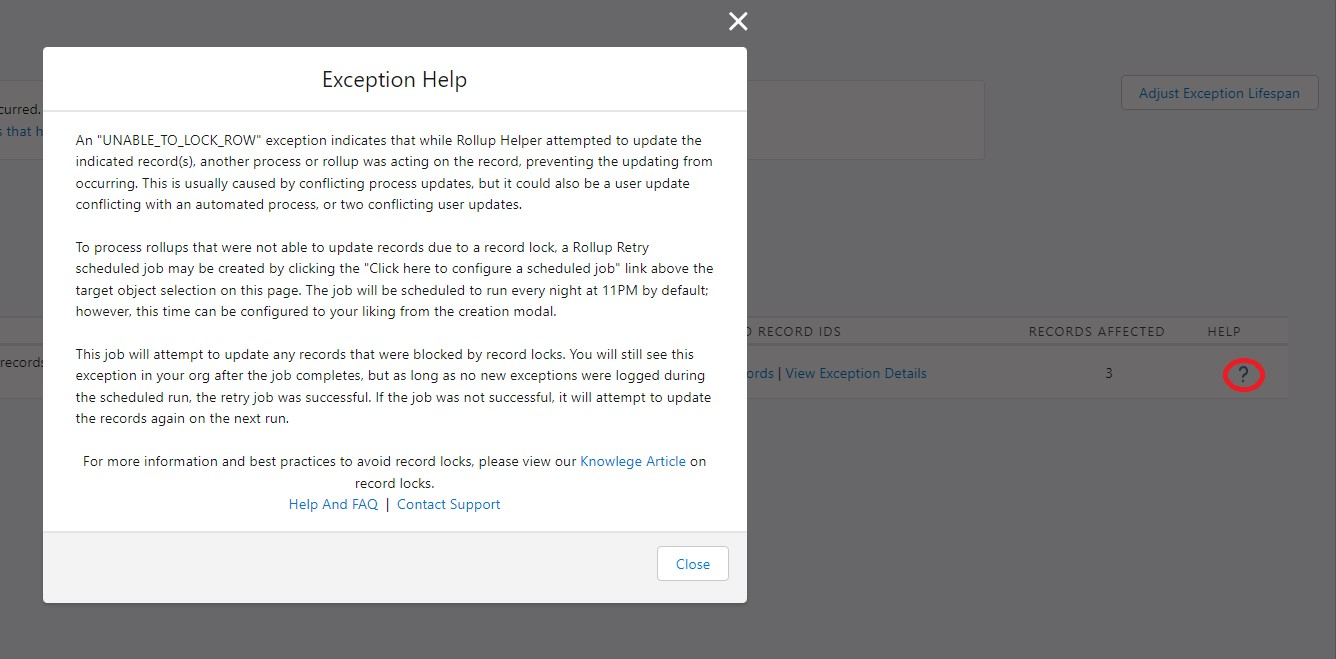
Task: Open the Help And FAQ link
Action: click(x=333, y=504)
